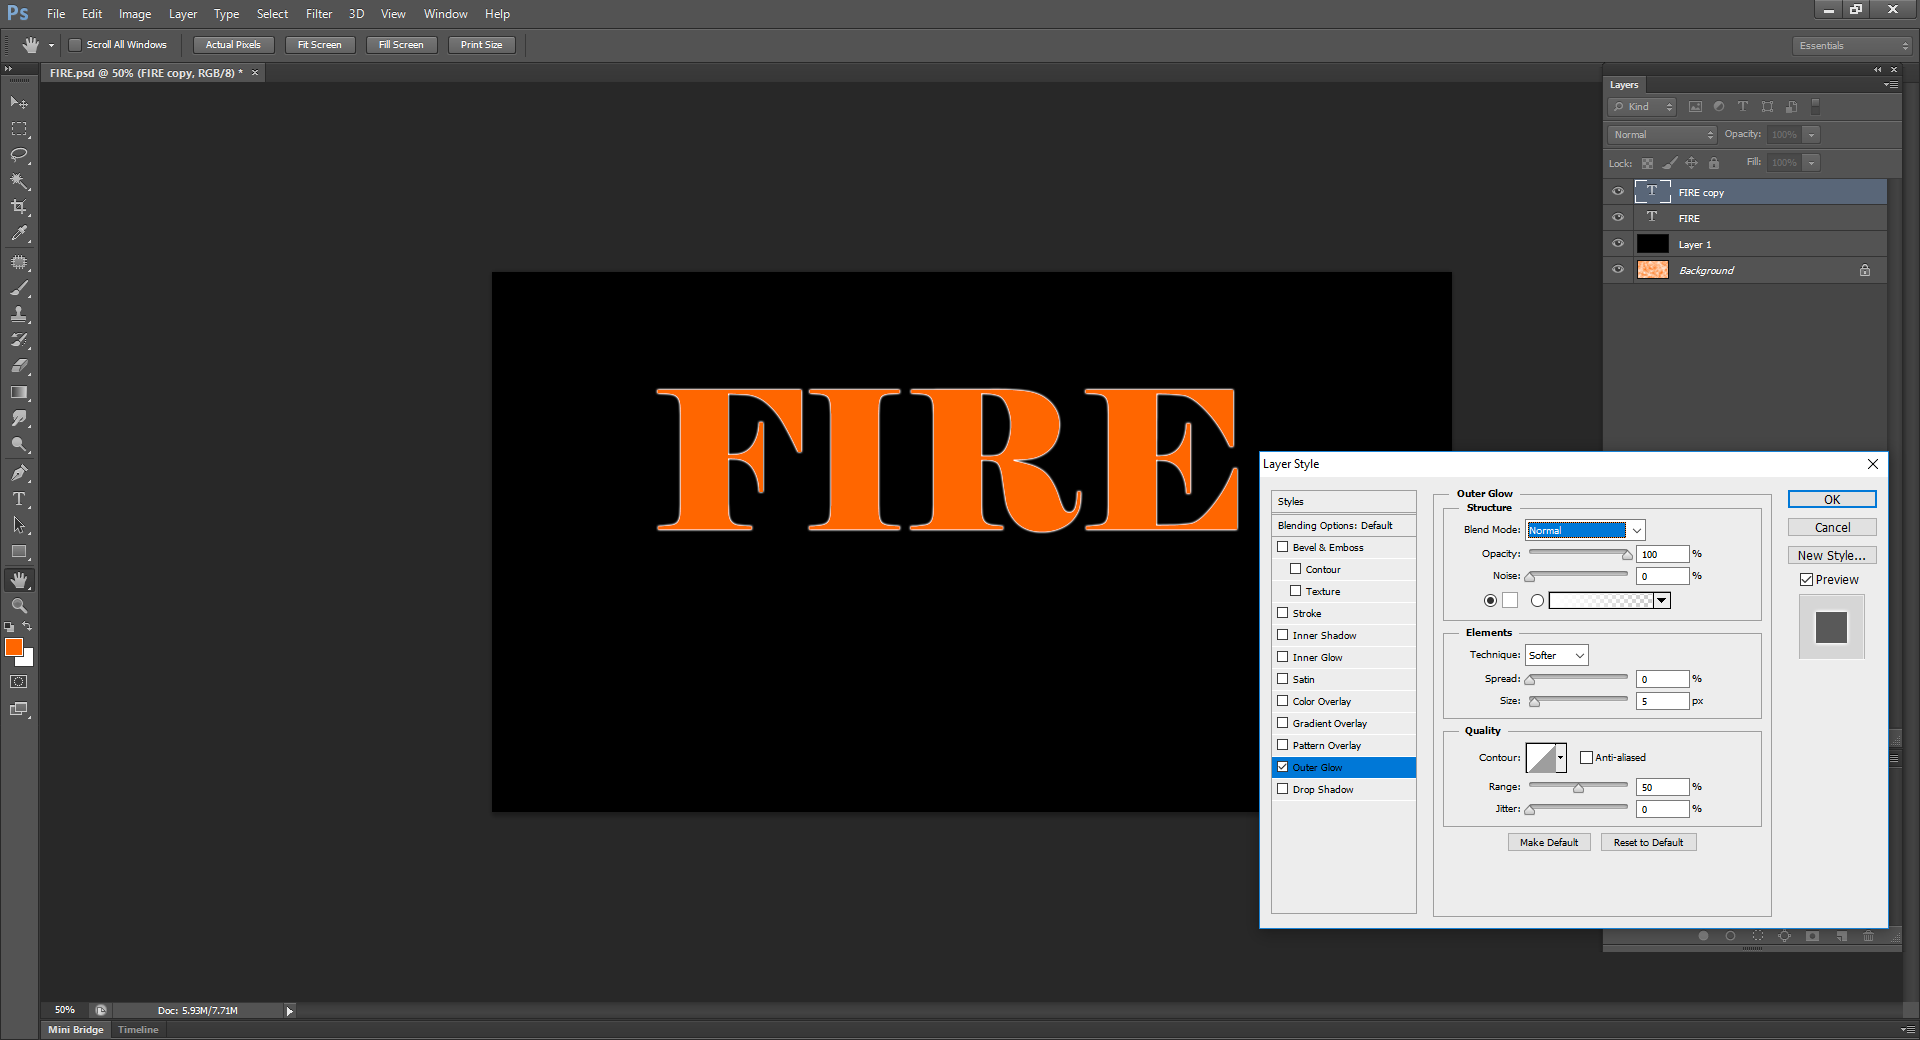Select the Magic Wand tool
Screen dimensions: 1920x1040
[19, 181]
